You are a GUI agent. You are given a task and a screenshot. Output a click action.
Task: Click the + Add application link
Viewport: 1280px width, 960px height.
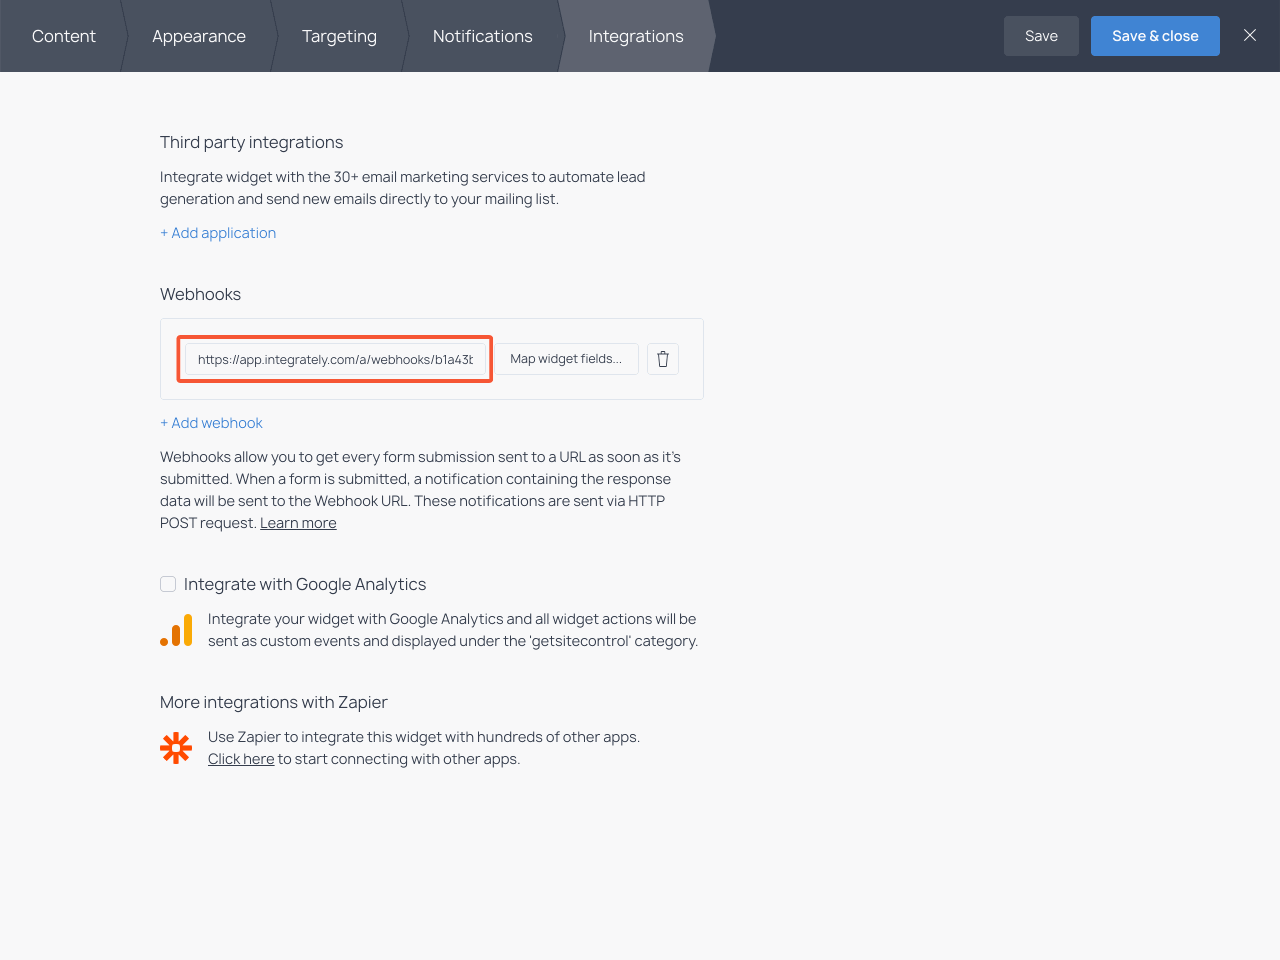(x=218, y=233)
